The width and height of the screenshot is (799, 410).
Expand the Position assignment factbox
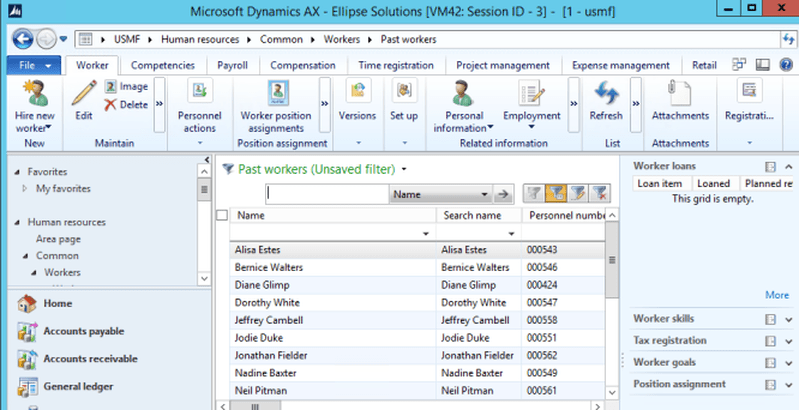tap(789, 386)
